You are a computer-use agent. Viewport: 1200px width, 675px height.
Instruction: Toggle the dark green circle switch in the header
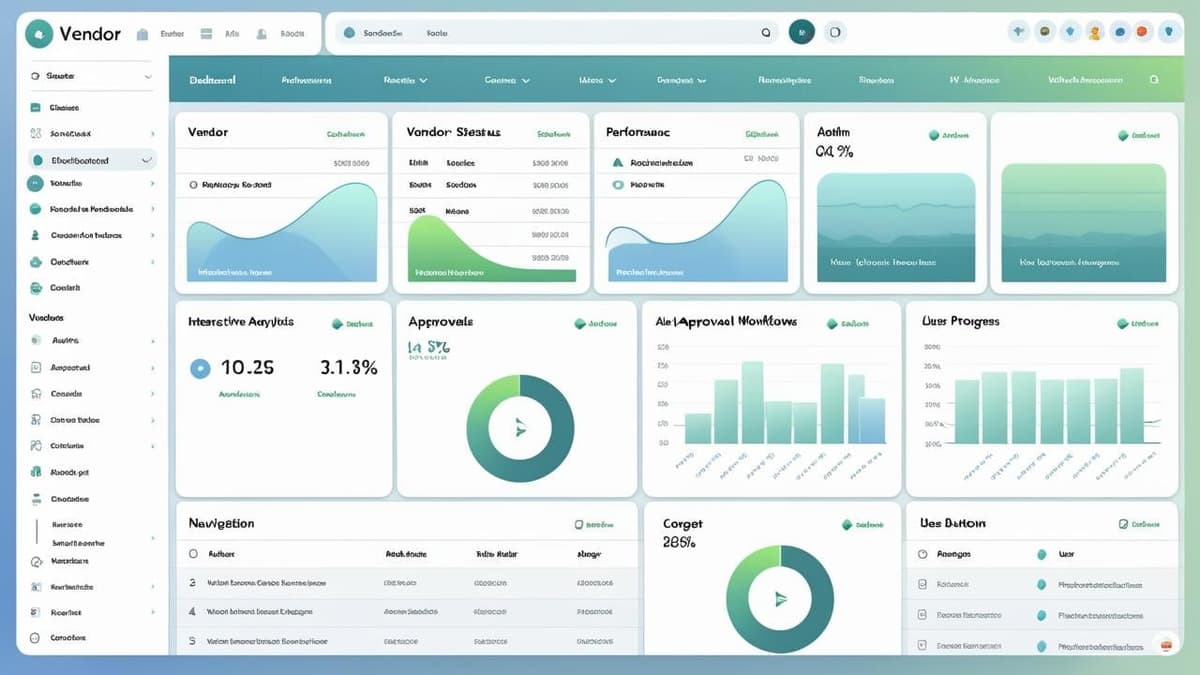(x=802, y=32)
